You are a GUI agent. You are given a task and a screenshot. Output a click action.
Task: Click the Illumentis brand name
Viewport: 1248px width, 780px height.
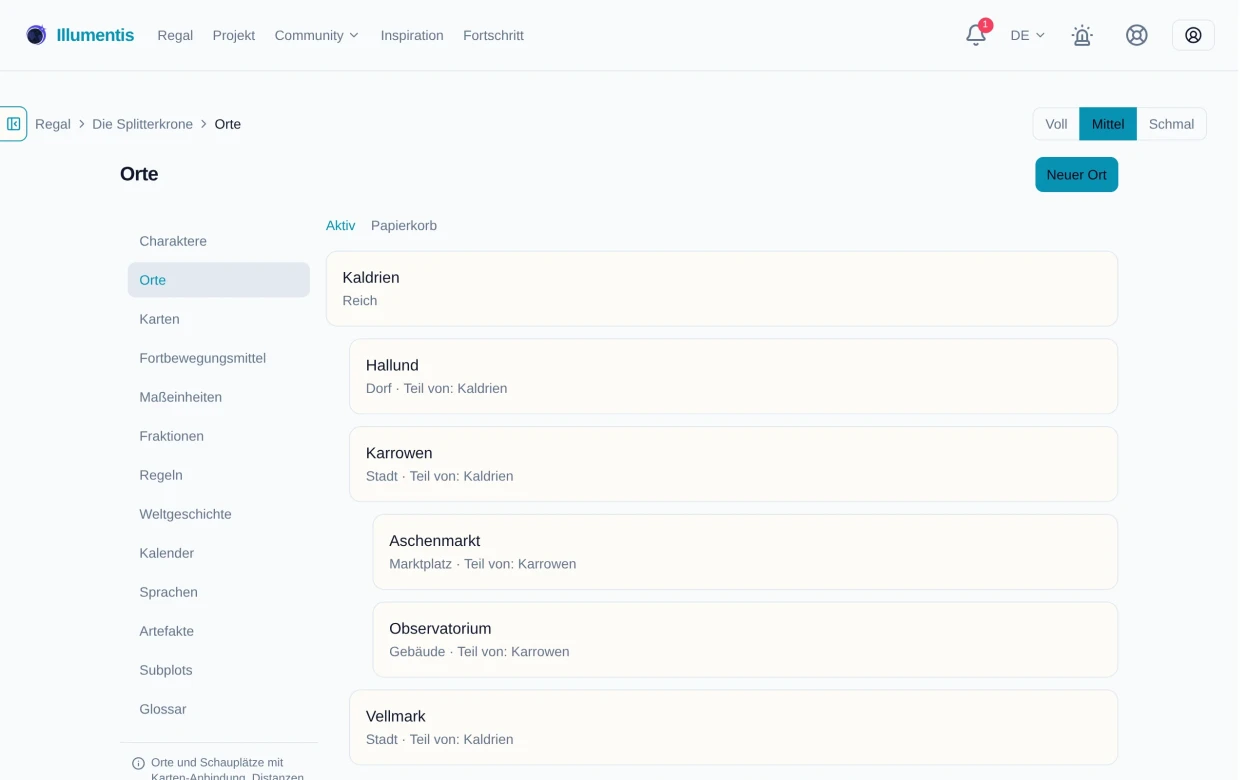pos(95,35)
